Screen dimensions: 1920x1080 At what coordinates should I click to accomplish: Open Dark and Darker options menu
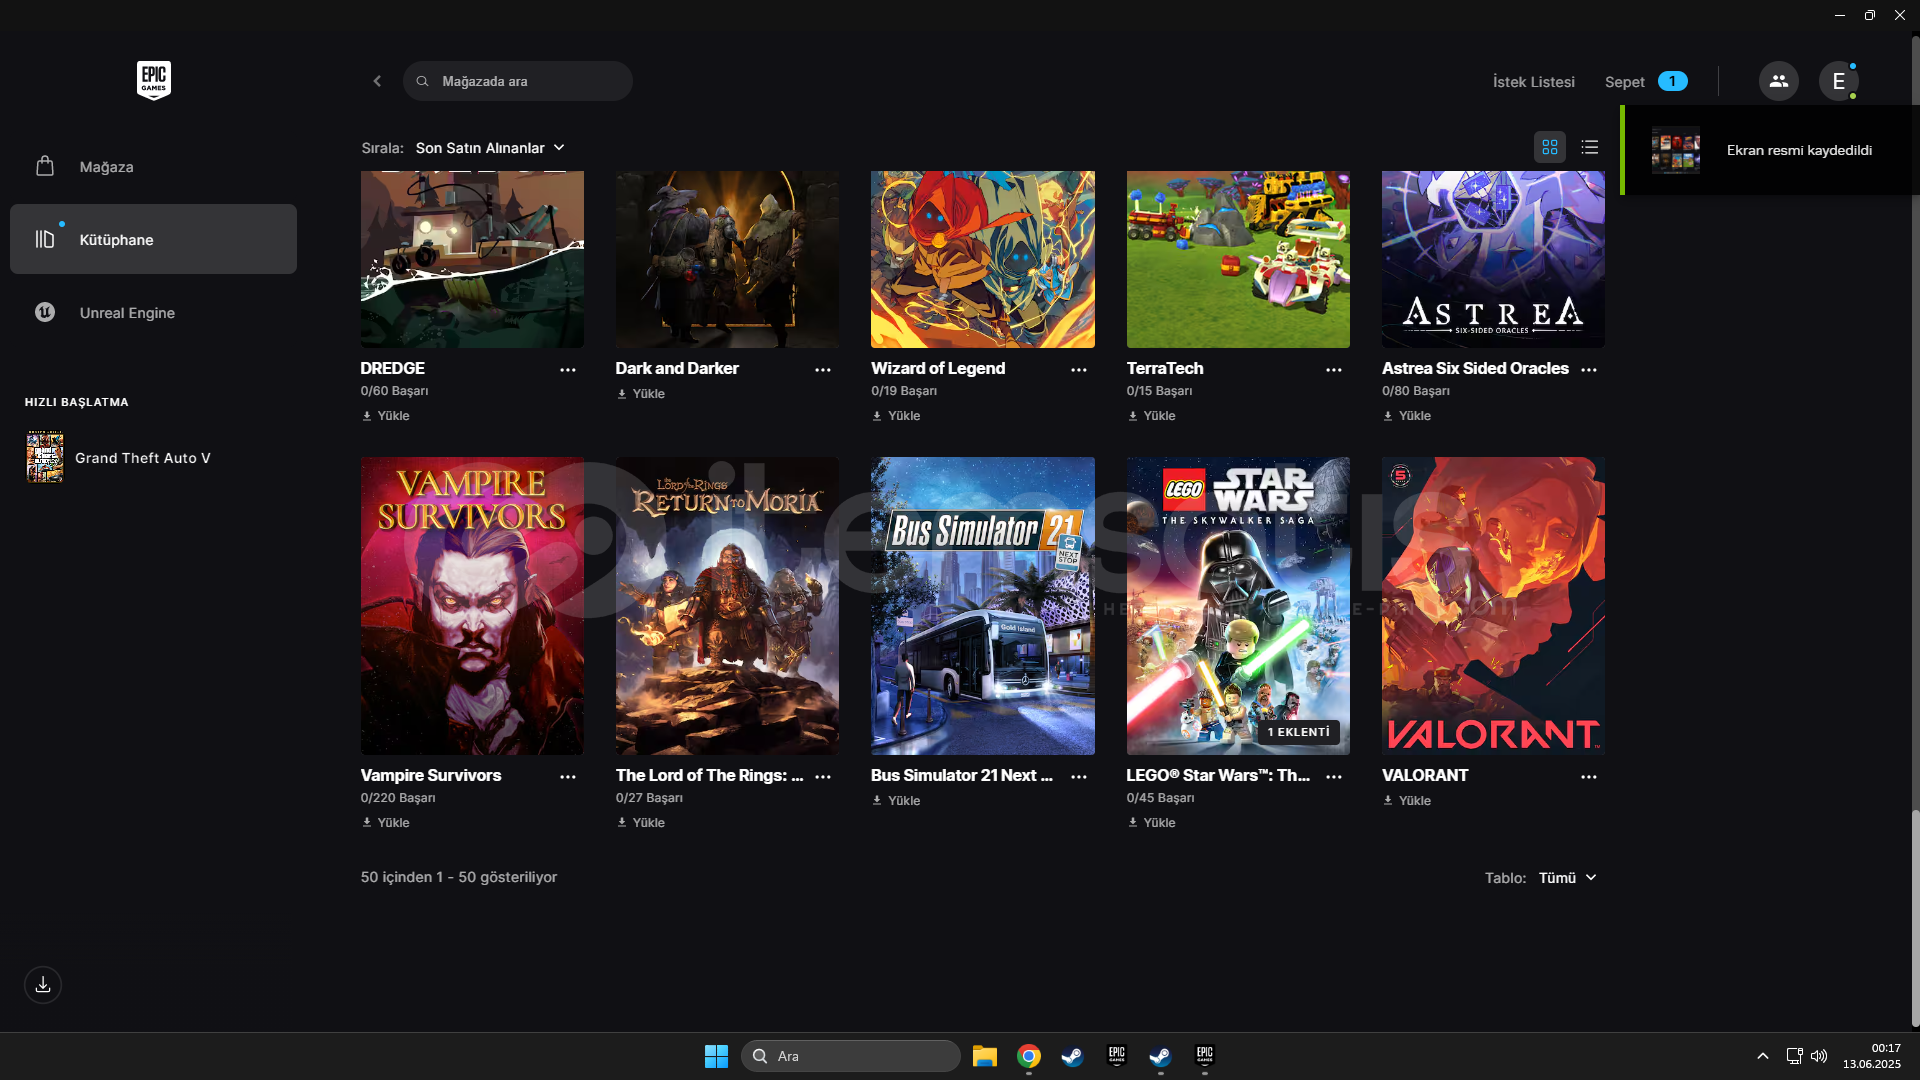[x=823, y=370]
